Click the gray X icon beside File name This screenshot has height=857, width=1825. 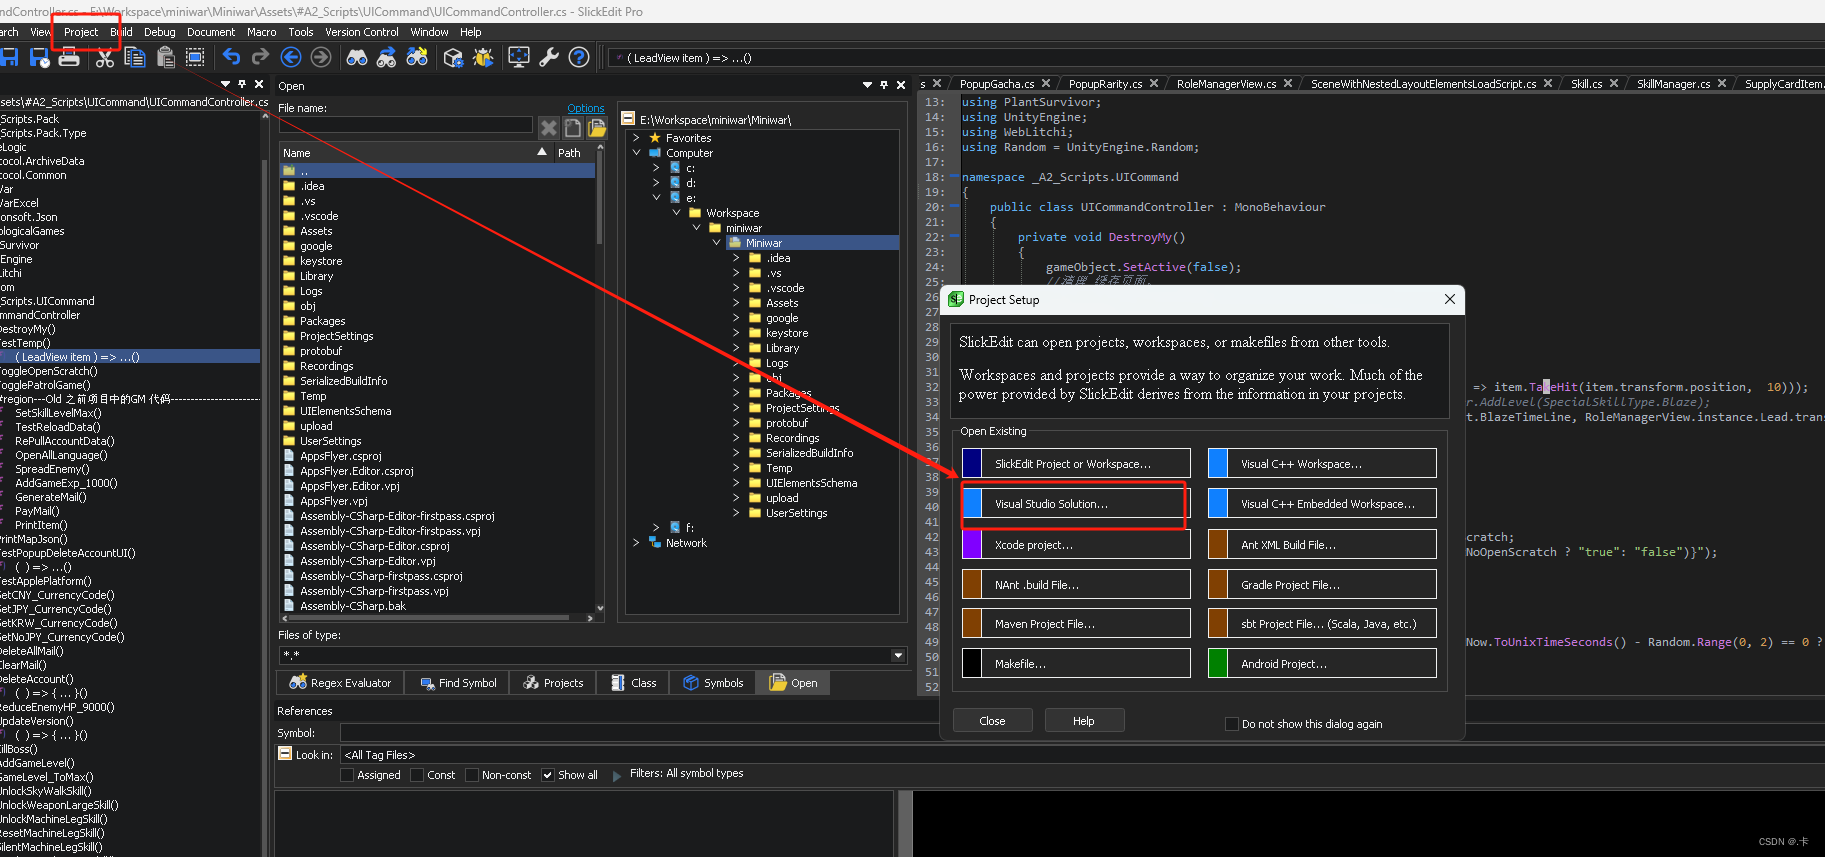(549, 127)
